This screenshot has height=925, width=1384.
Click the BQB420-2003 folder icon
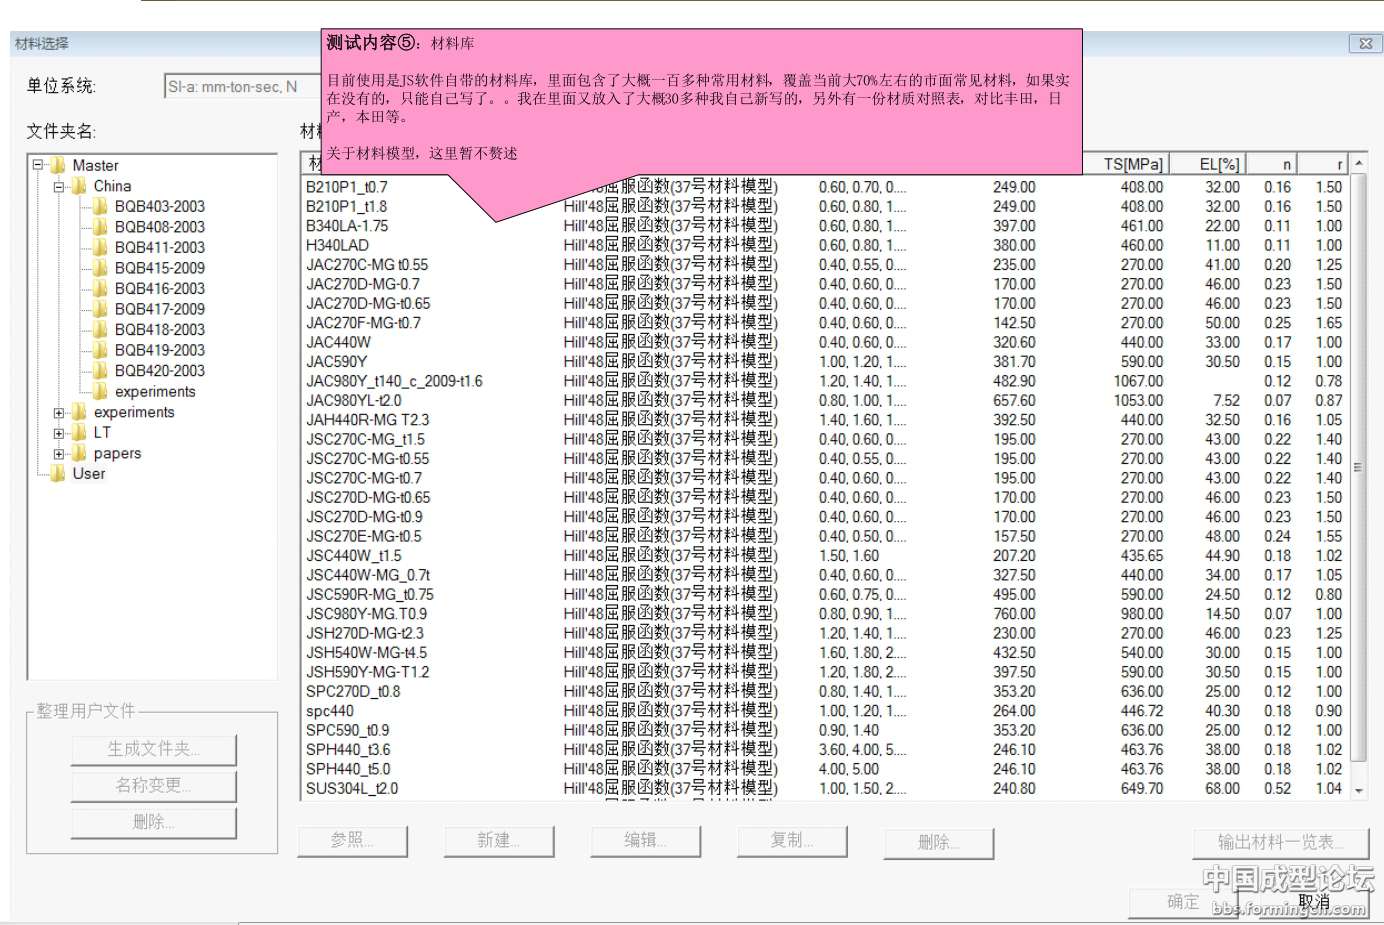99,371
